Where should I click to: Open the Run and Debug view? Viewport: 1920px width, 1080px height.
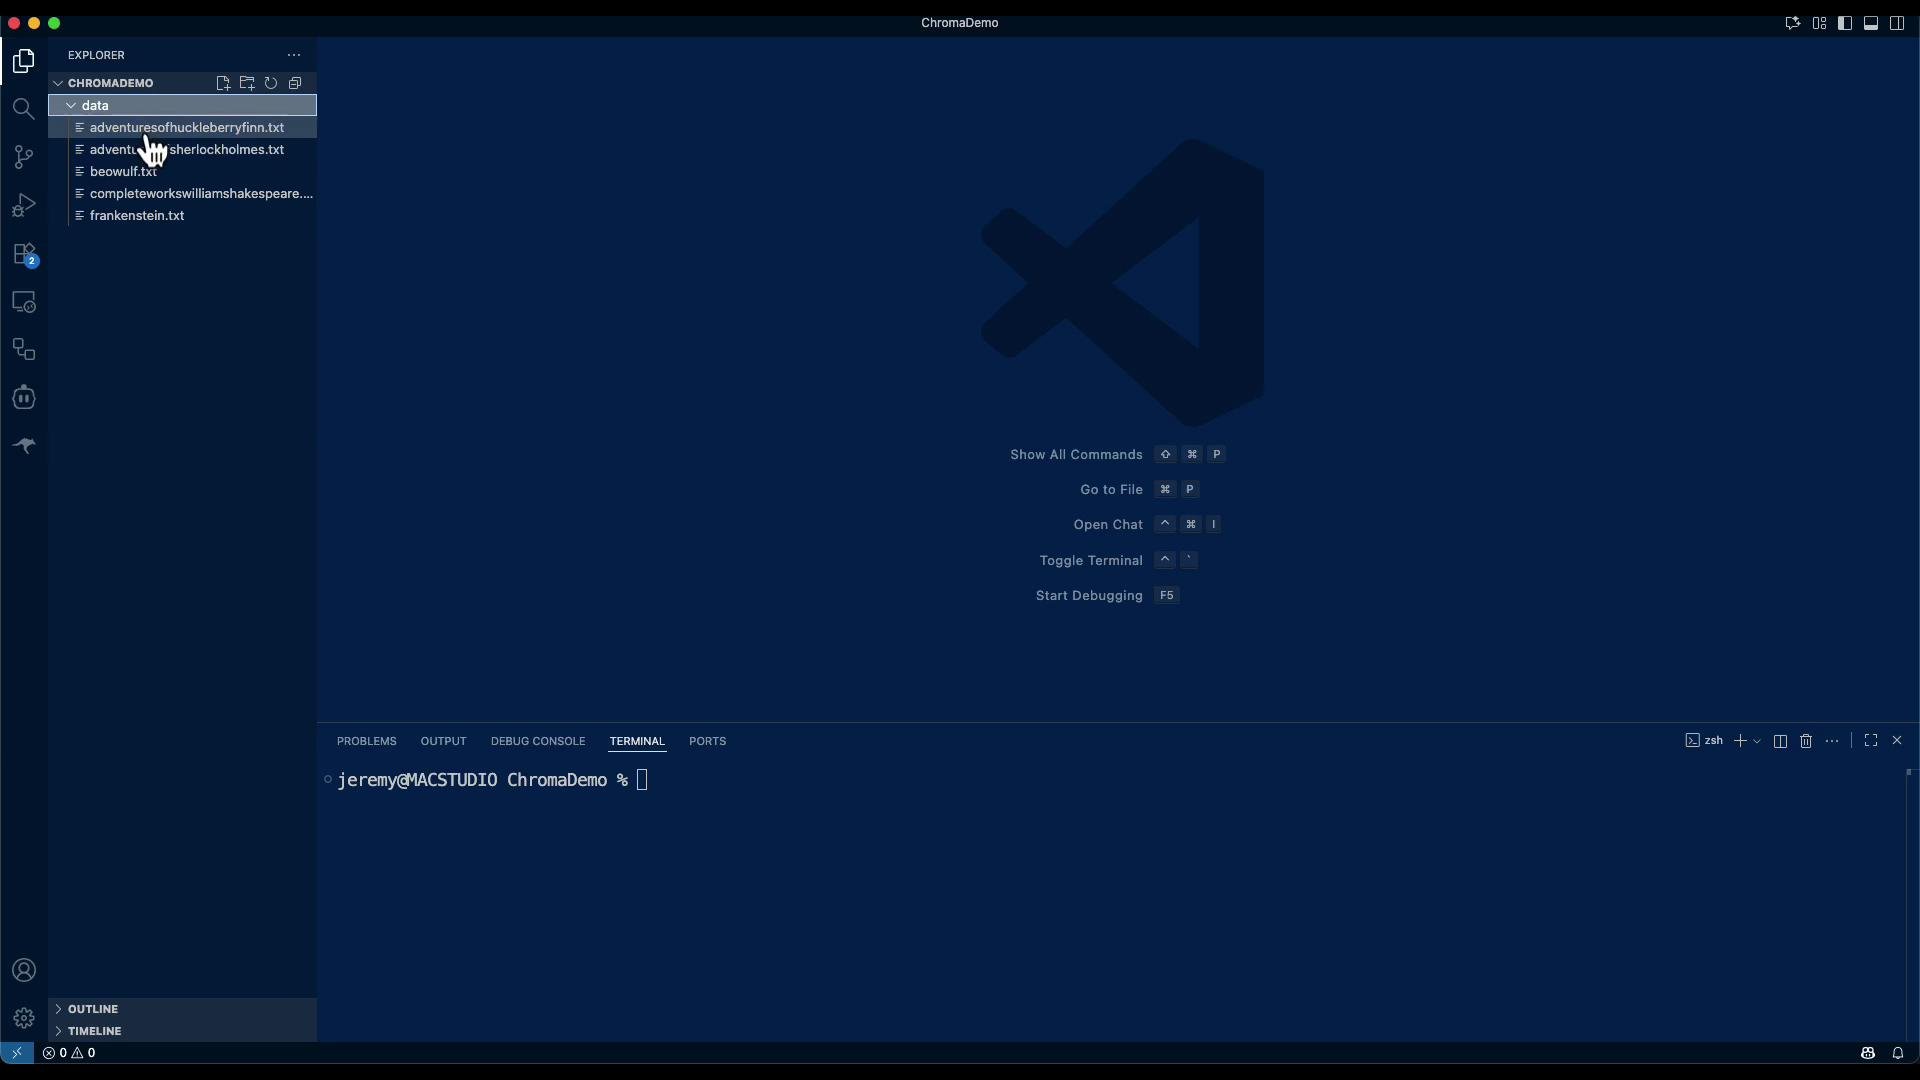(24, 205)
